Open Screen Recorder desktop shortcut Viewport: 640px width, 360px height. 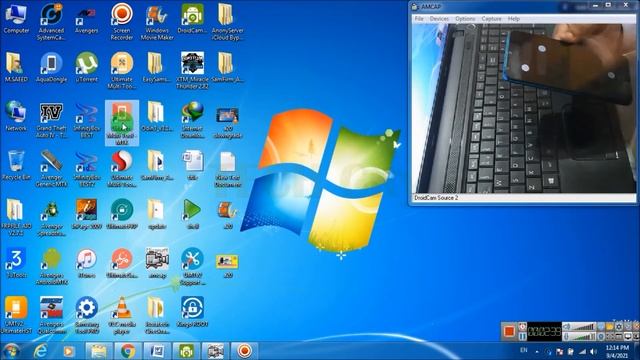[x=122, y=22]
